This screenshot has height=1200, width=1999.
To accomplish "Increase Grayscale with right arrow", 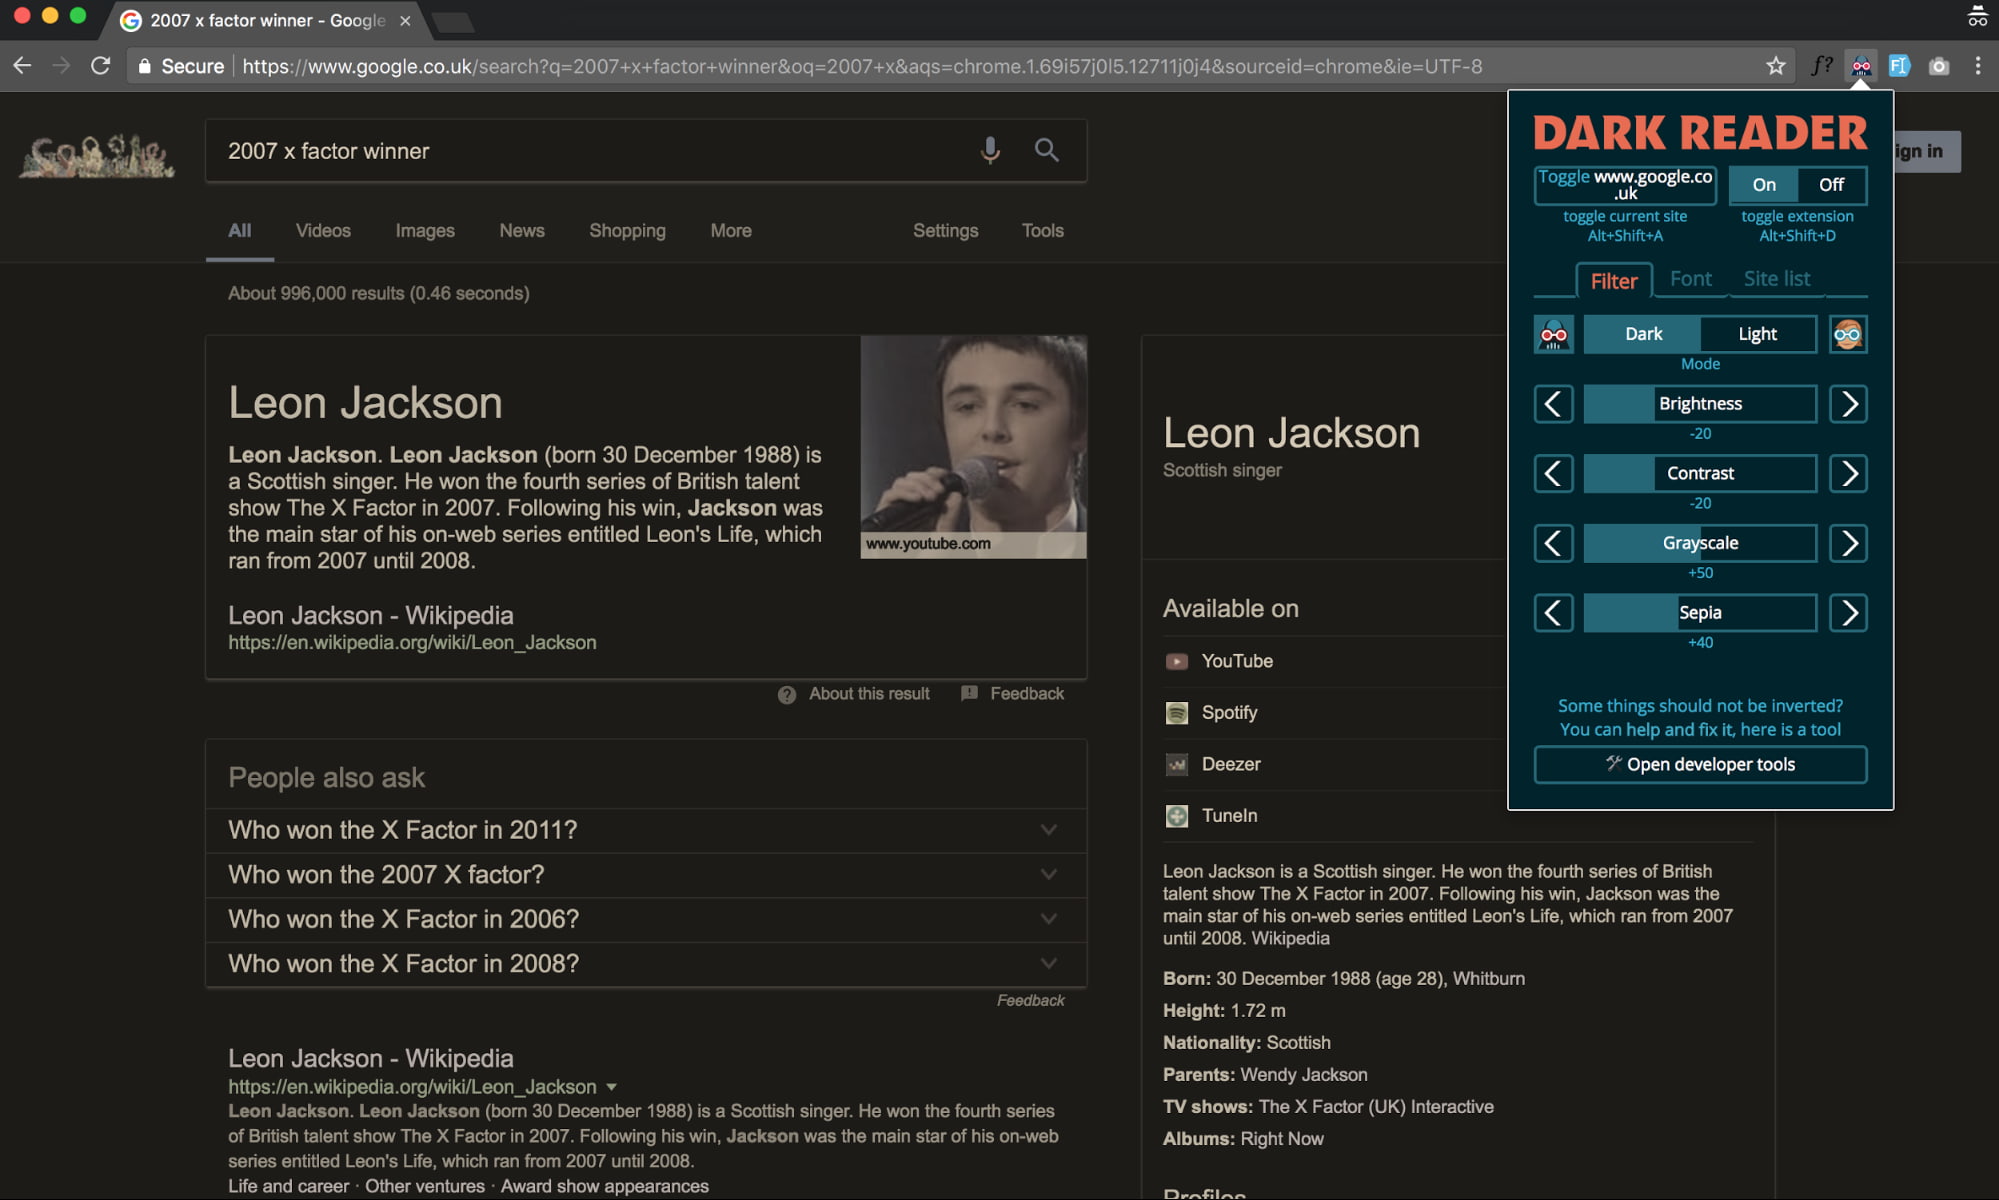I will (1848, 544).
